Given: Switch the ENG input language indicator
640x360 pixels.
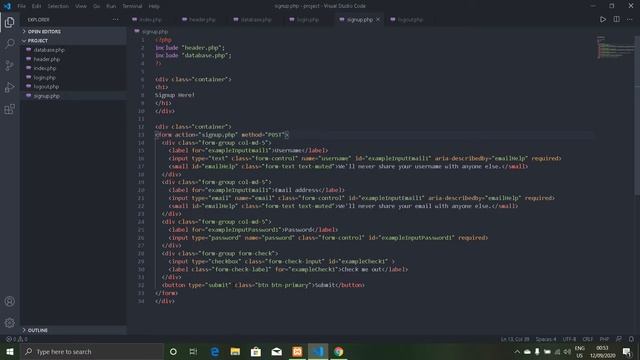Looking at the screenshot, I should pos(579,351).
